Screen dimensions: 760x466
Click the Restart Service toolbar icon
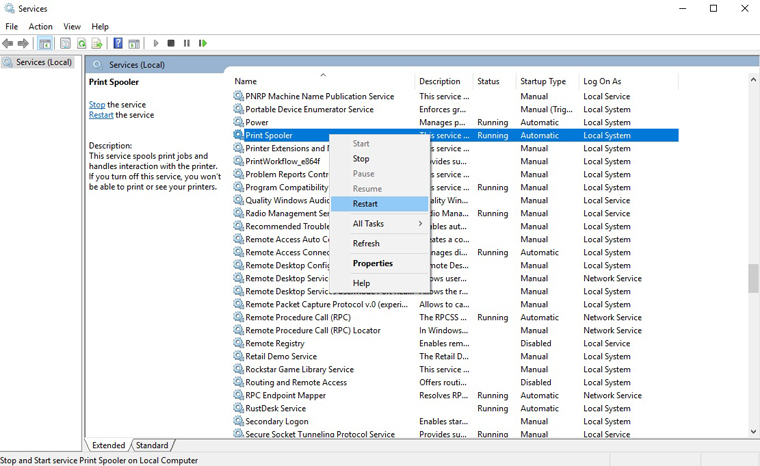tap(203, 44)
